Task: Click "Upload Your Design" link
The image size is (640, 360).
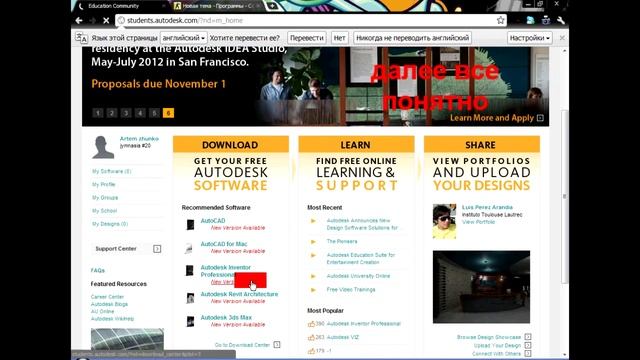Action: point(497,346)
